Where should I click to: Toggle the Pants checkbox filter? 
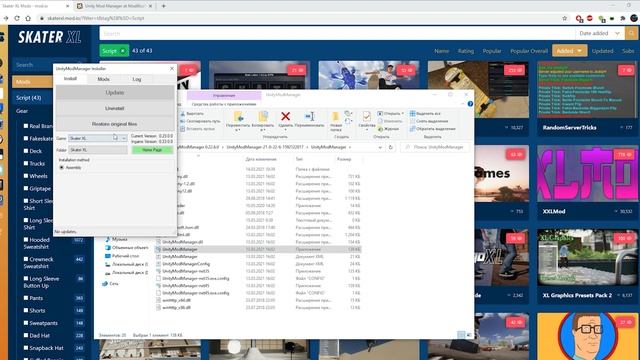pyautogui.click(x=26, y=298)
